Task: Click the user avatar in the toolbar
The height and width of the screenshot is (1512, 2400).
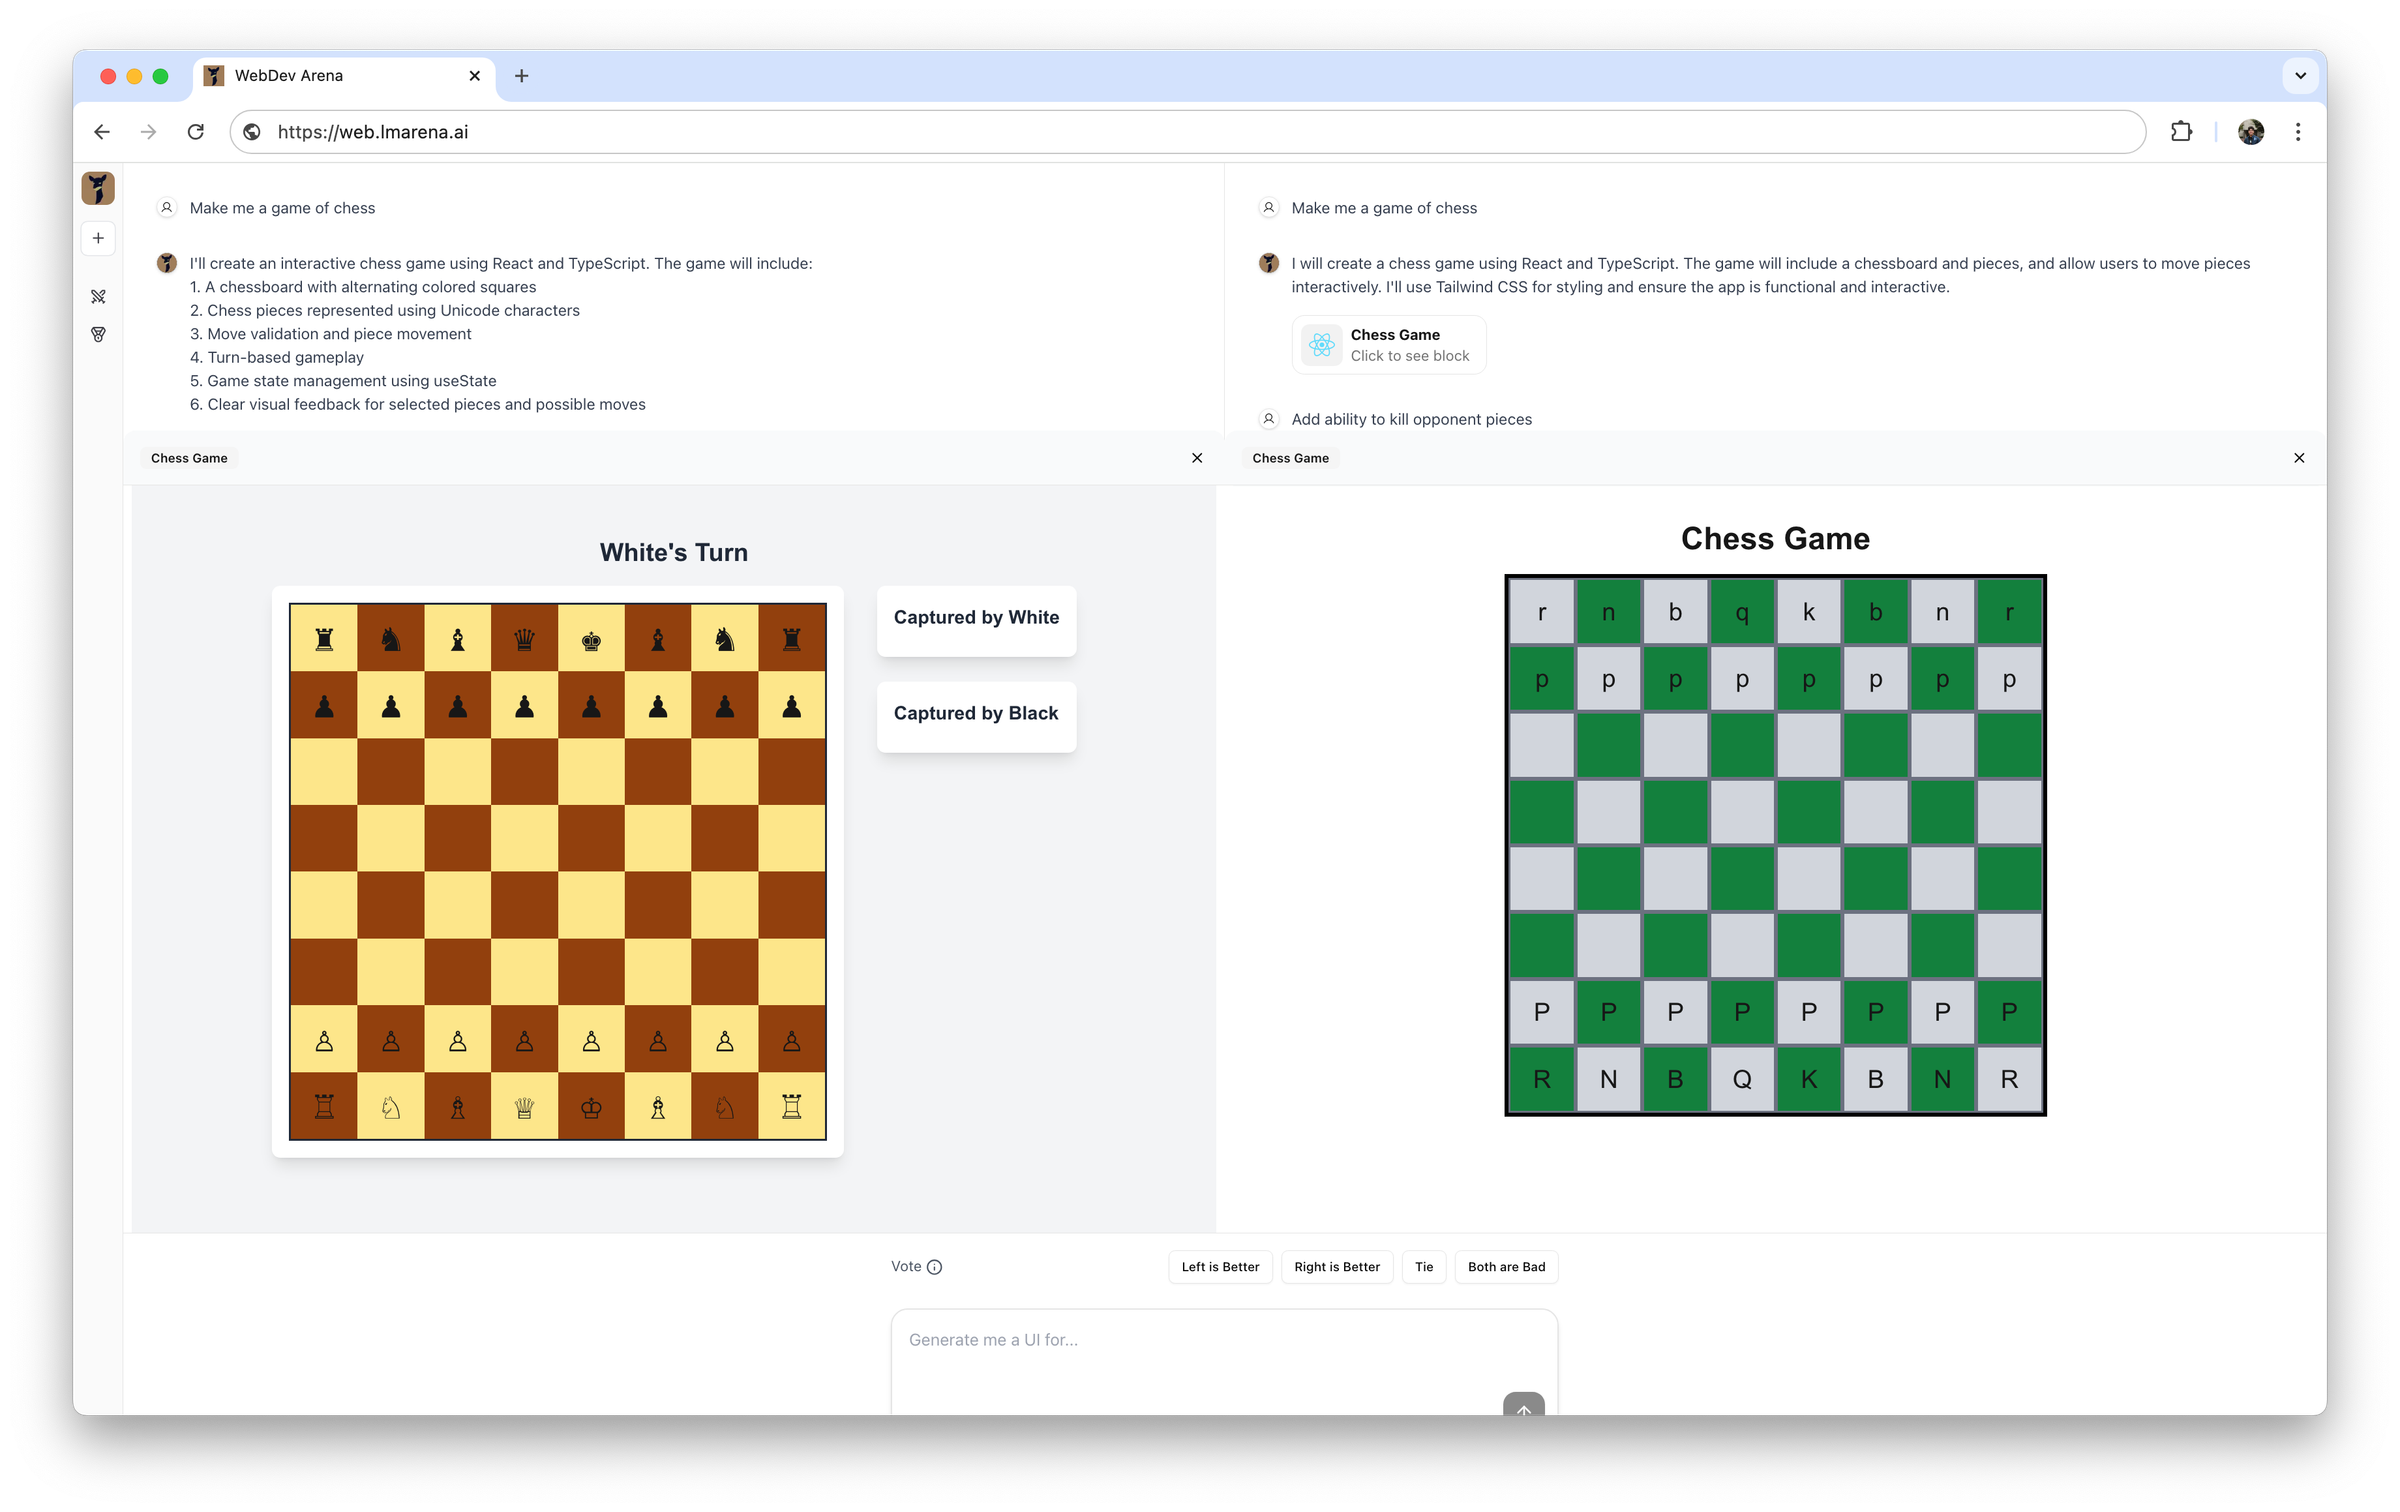Action: click(x=2250, y=131)
